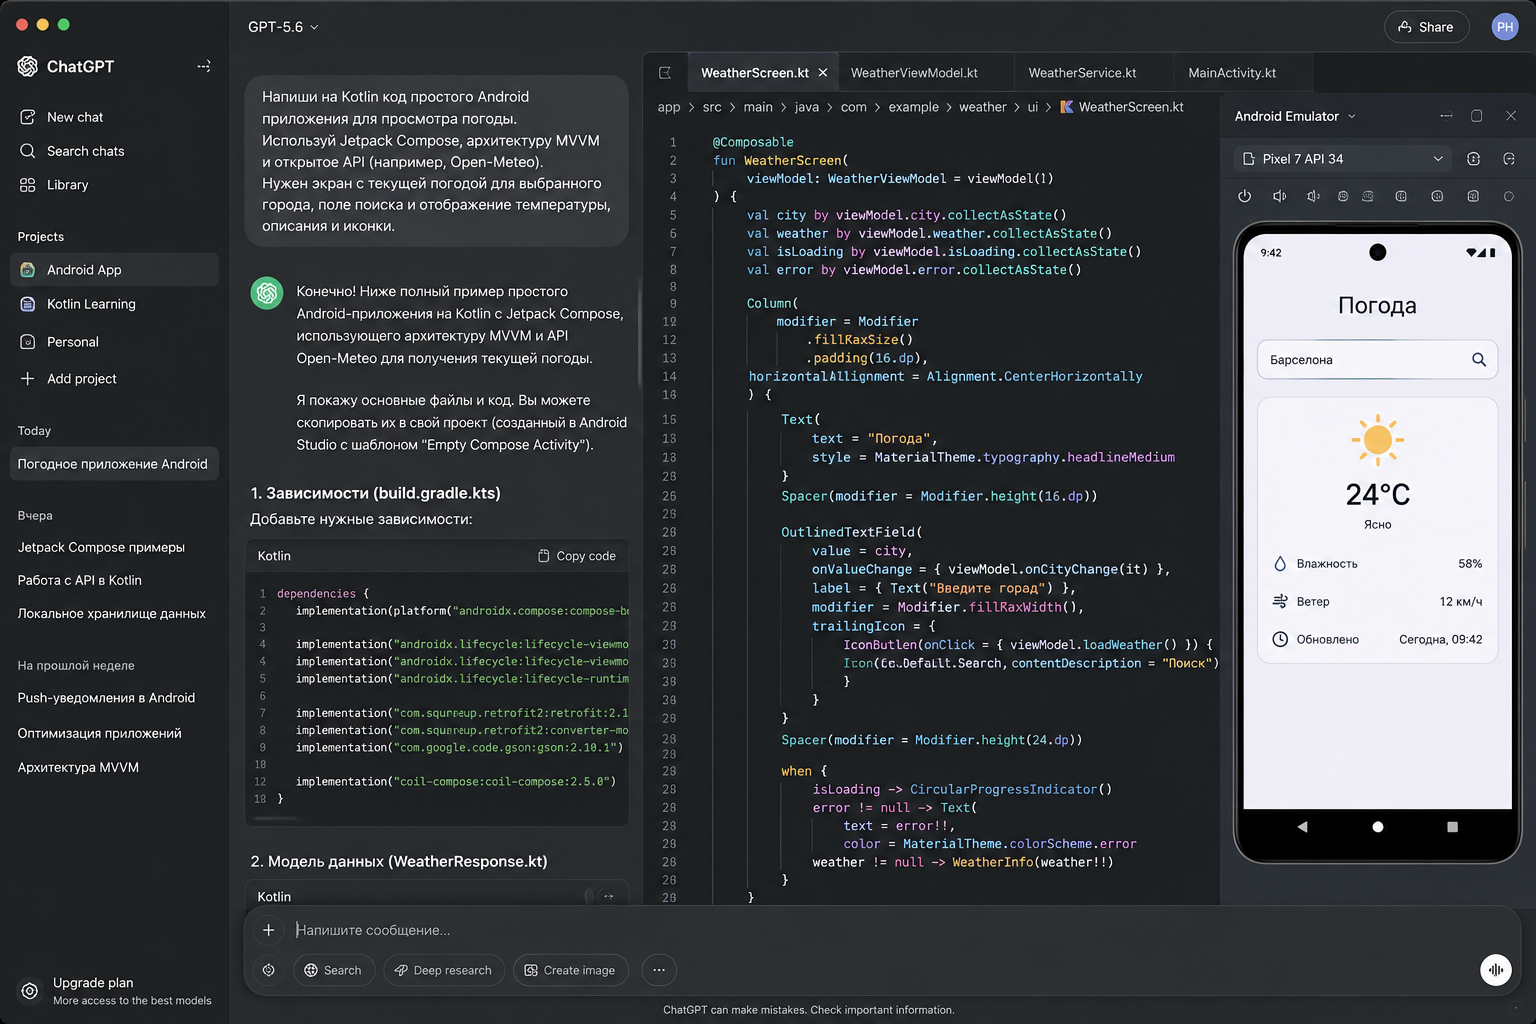Click Upgrade plan
The image size is (1536, 1024).
click(114, 991)
